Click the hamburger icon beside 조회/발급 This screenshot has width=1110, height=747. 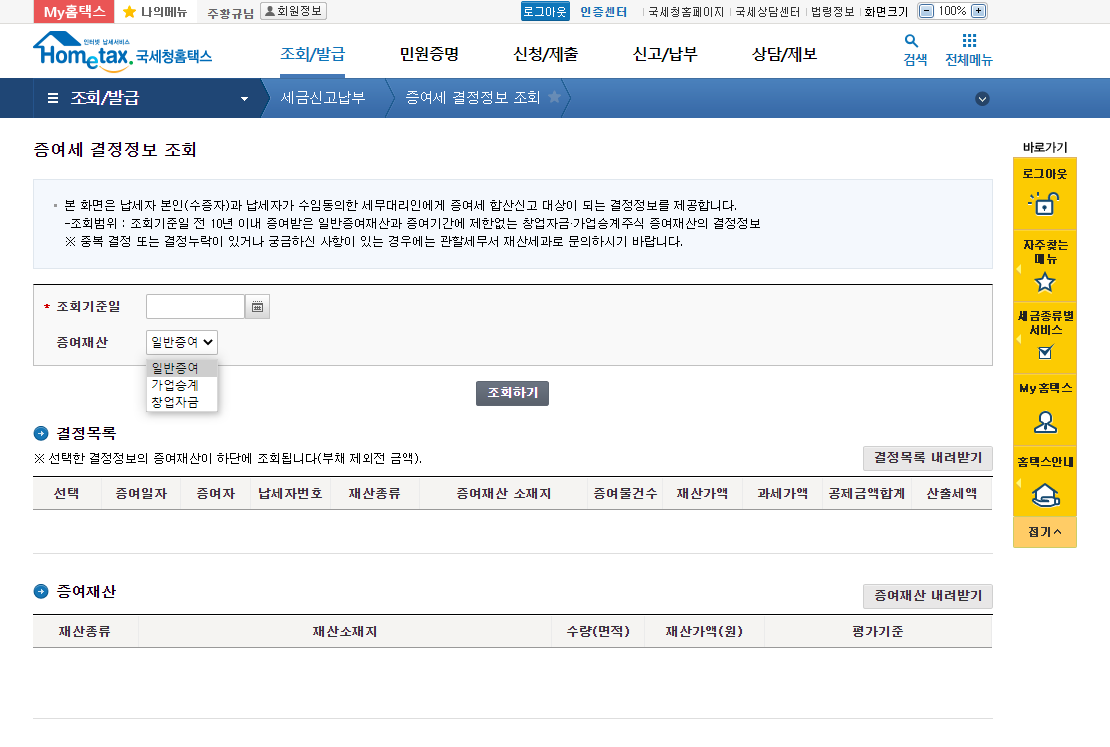tap(53, 98)
